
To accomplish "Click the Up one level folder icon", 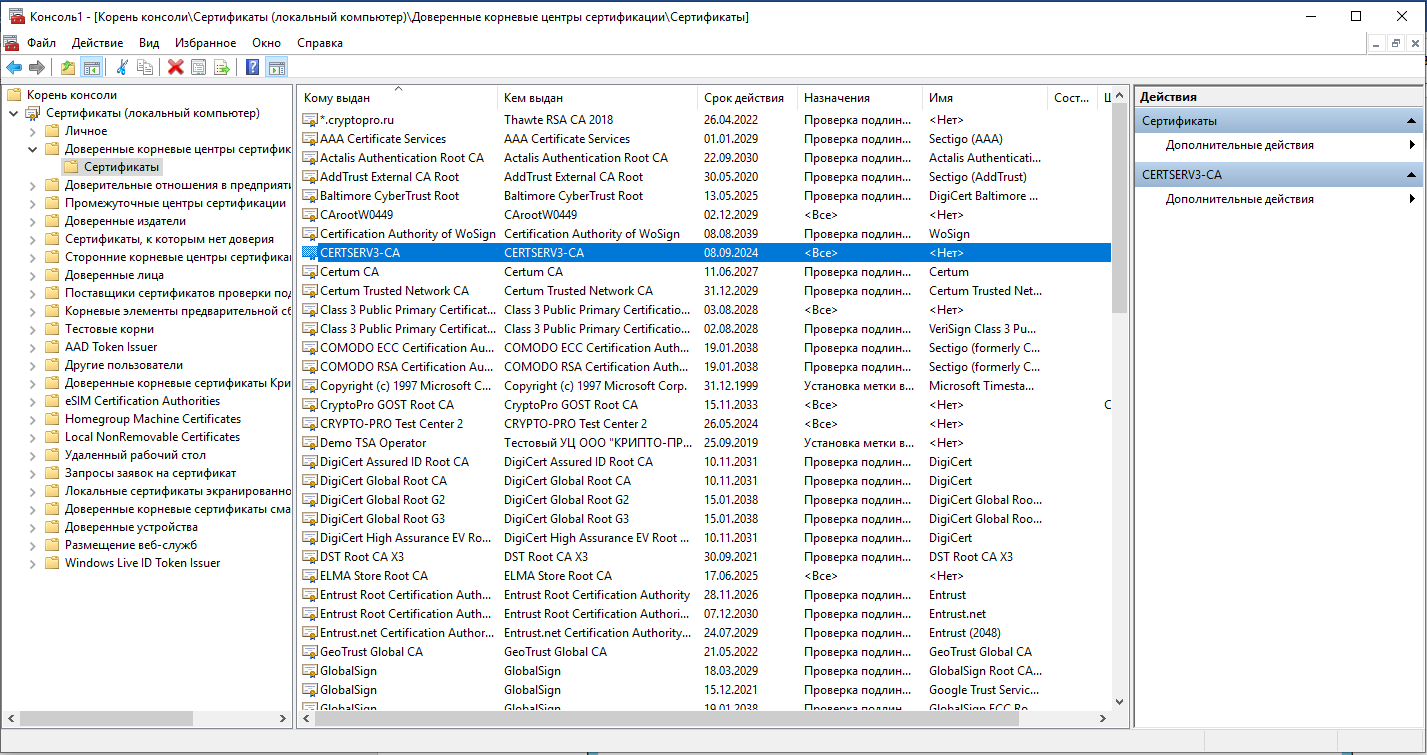I will click(68, 67).
